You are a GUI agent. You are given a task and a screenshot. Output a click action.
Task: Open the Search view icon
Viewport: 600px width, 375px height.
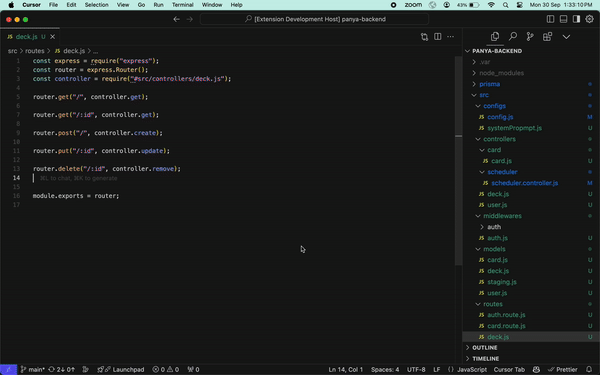pos(513,37)
